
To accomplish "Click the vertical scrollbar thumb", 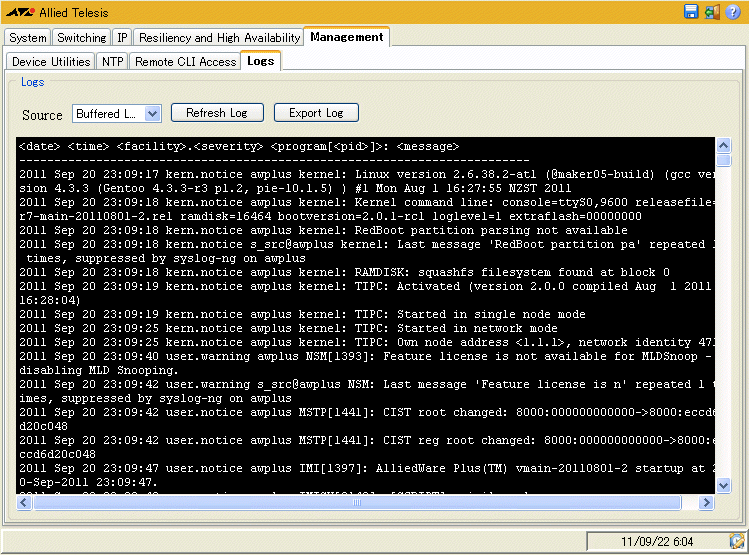I will click(x=724, y=160).
